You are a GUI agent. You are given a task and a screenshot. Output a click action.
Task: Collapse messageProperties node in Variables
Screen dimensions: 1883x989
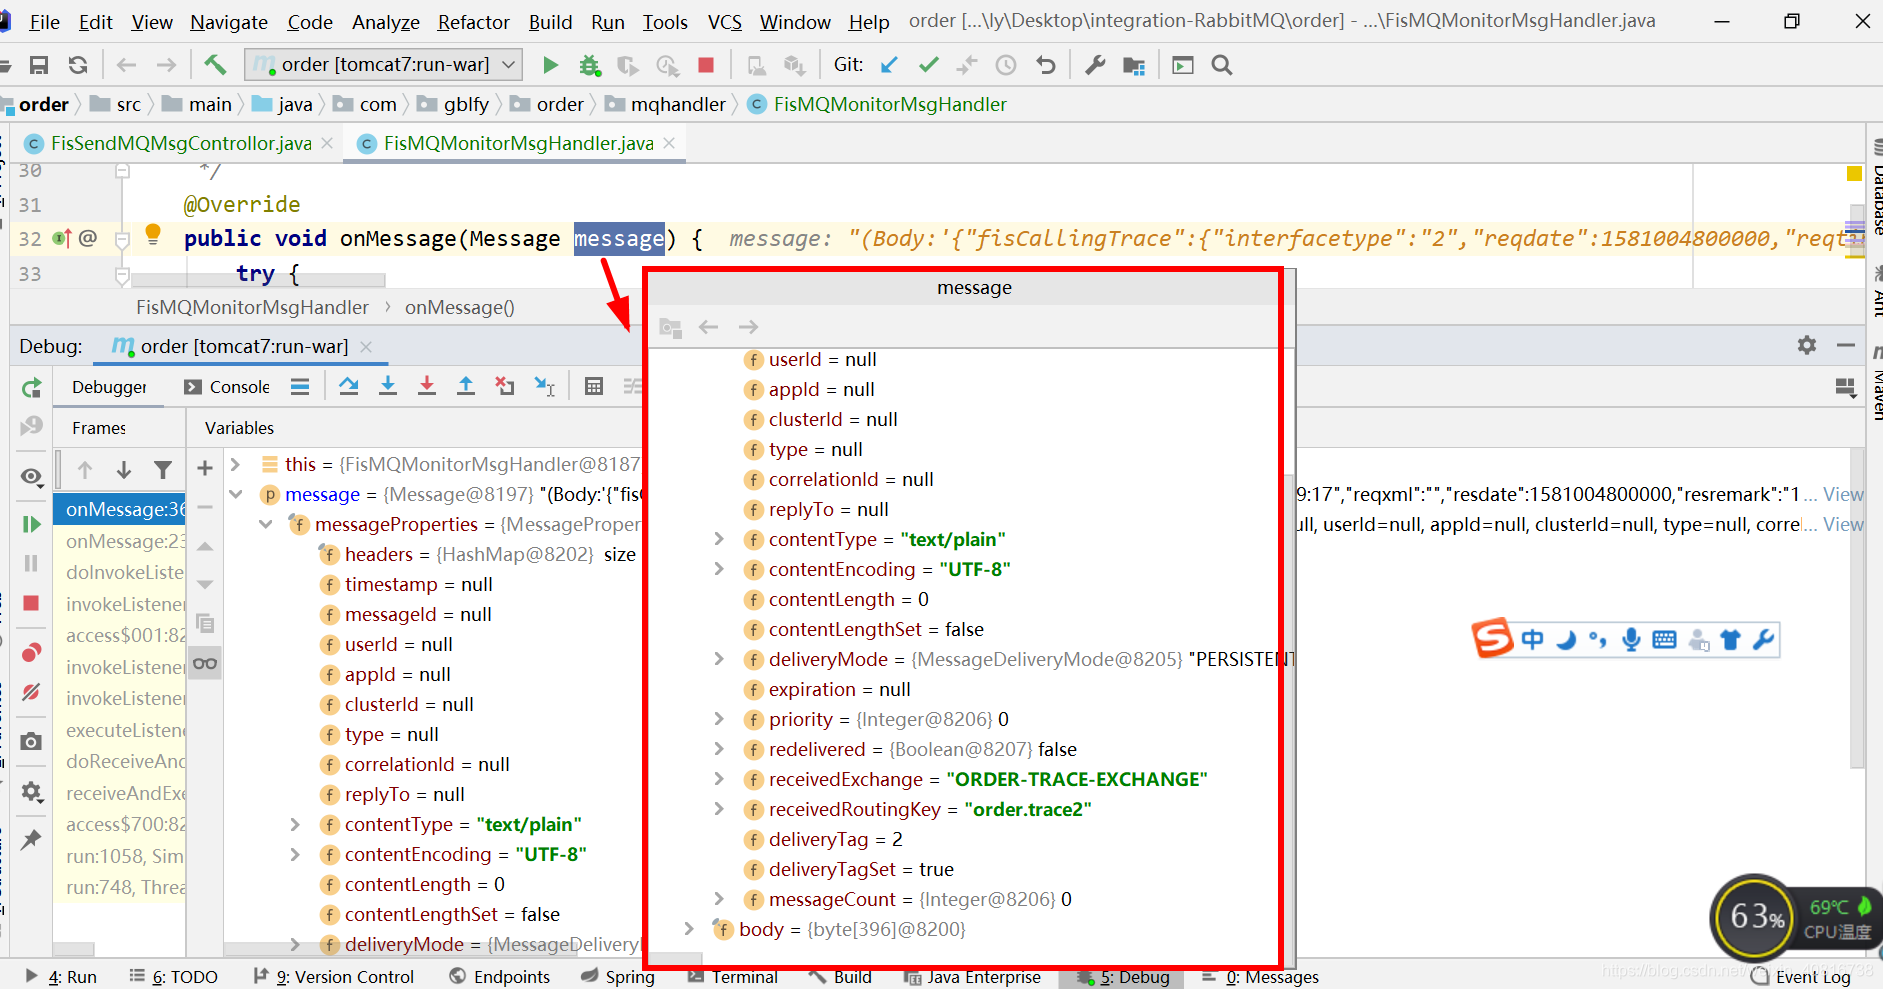[x=266, y=524]
